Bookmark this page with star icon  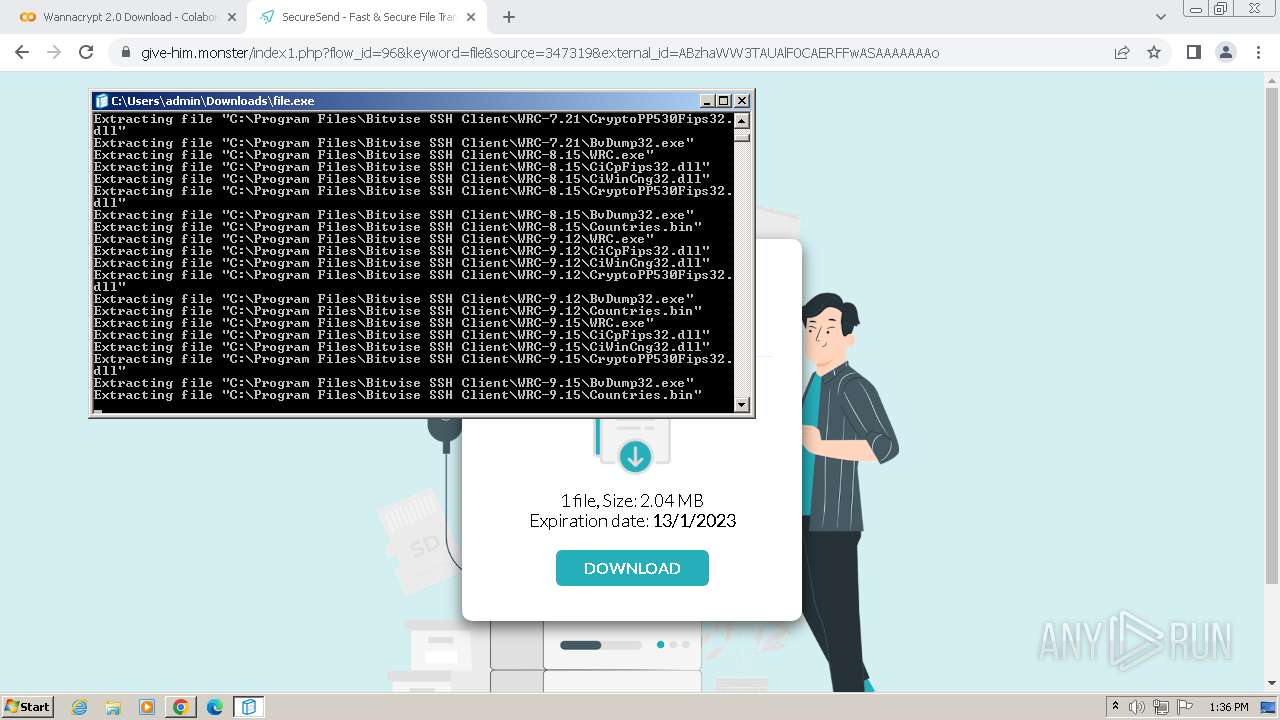1154,52
